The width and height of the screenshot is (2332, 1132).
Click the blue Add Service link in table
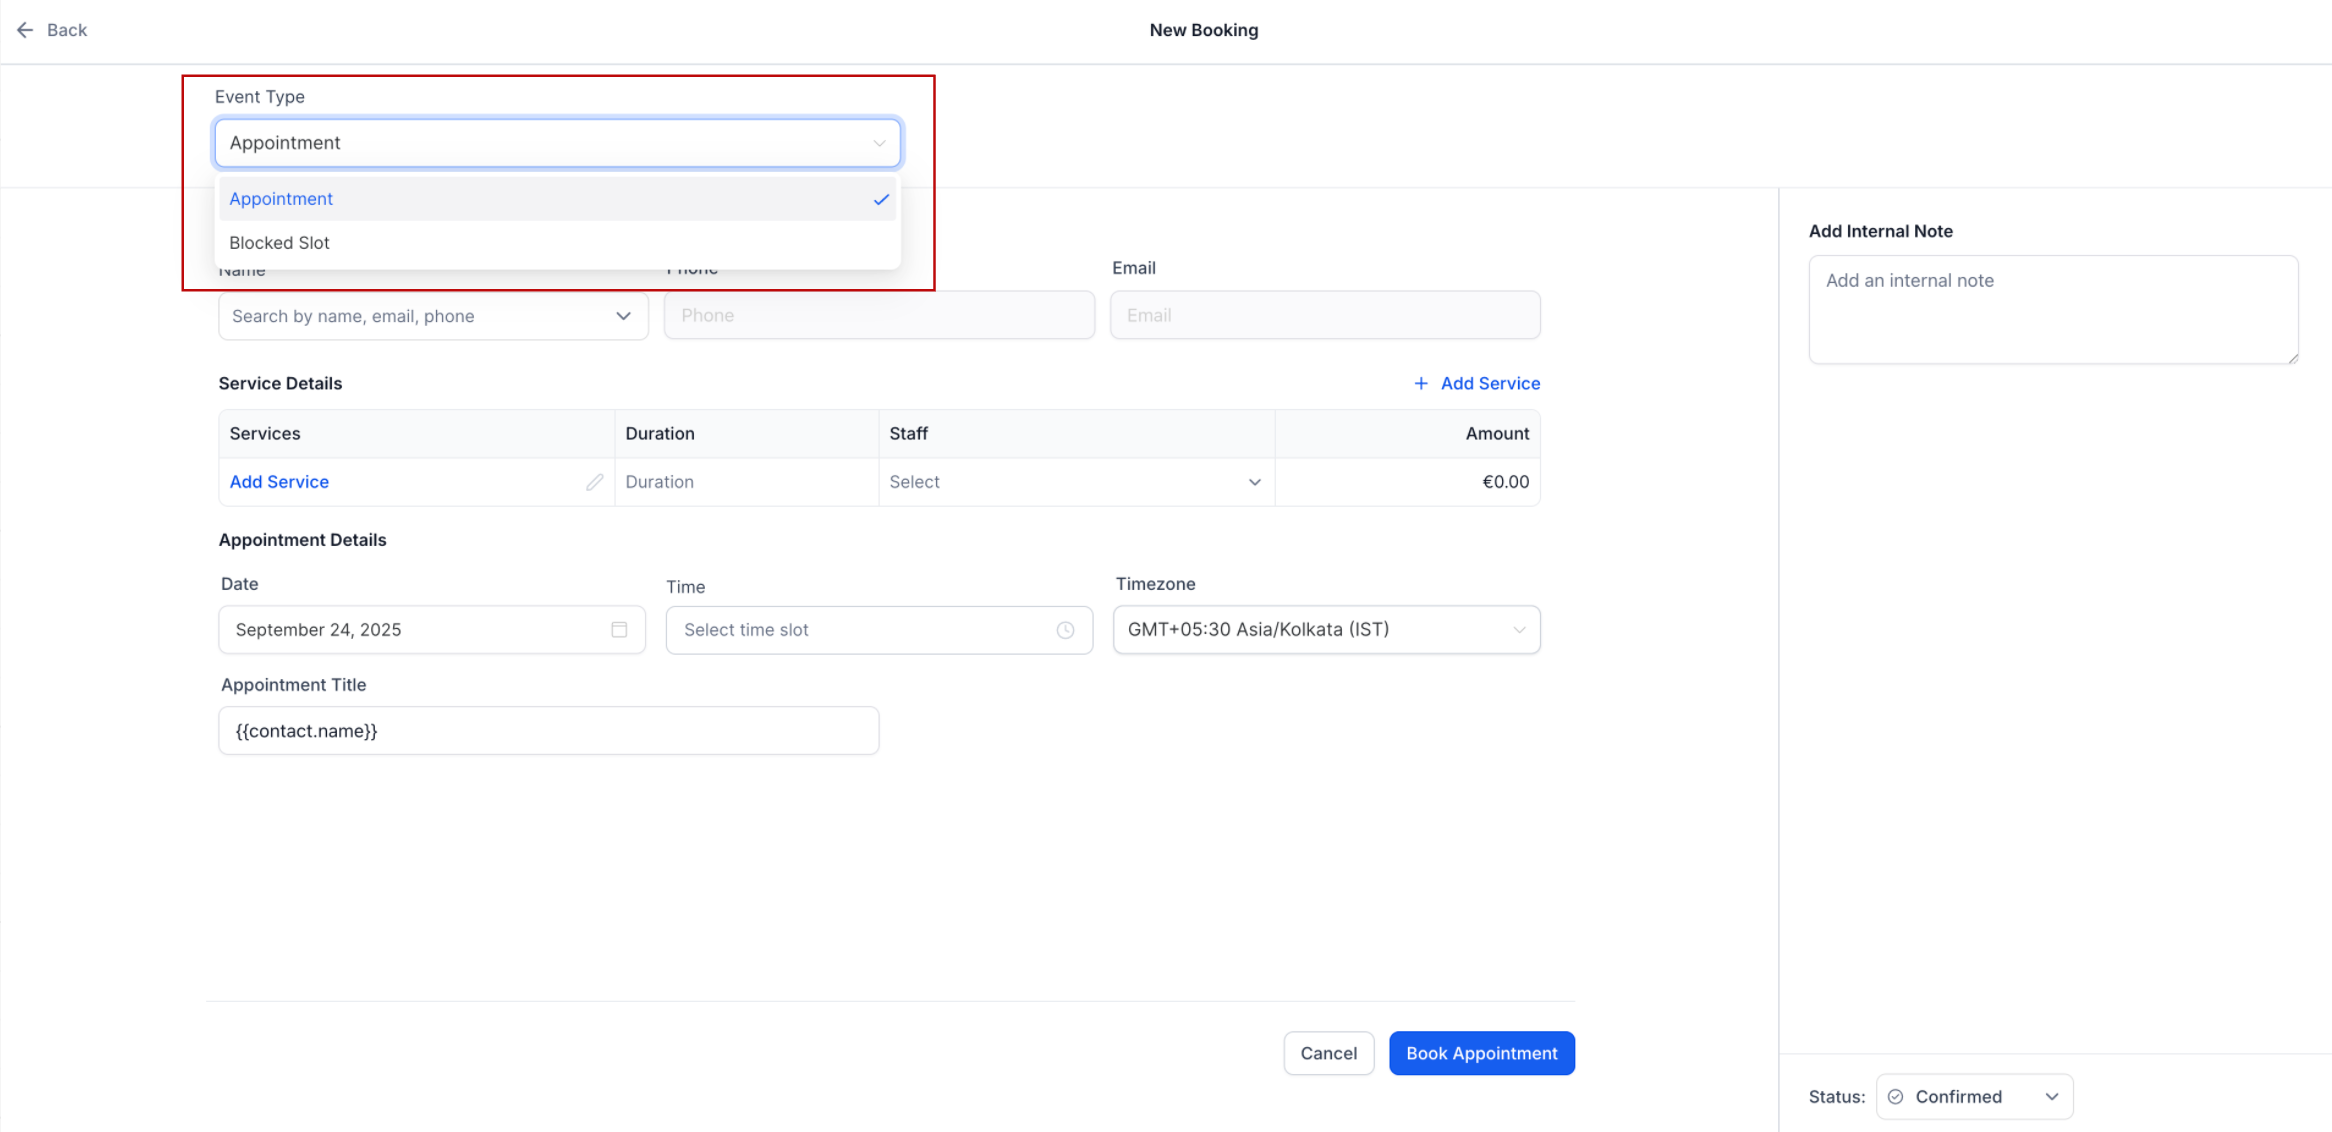tap(279, 482)
